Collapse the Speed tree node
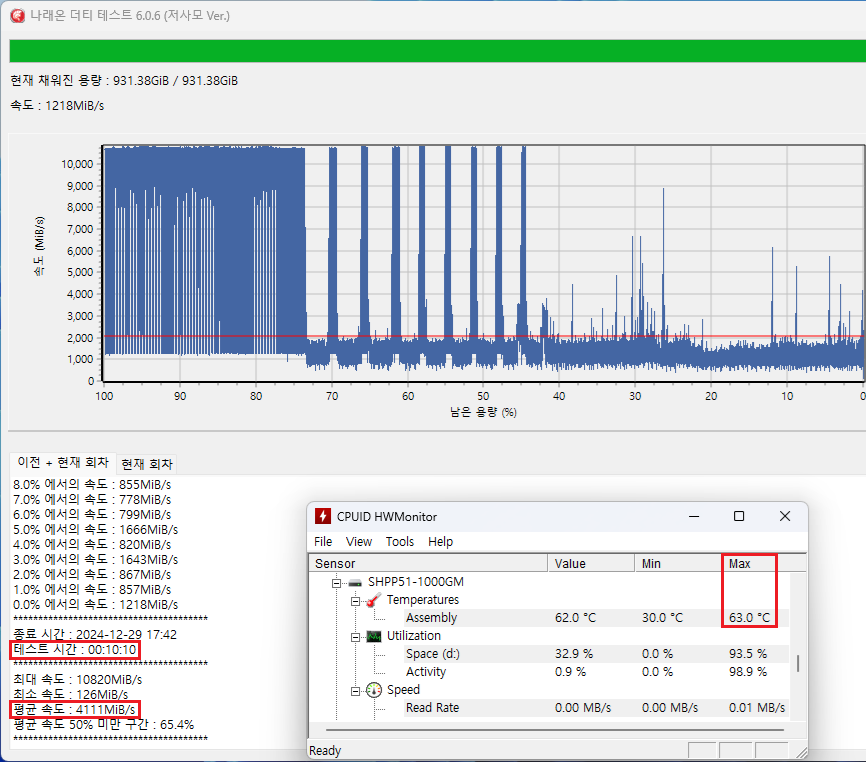Screen dimensions: 866x762 (355, 691)
